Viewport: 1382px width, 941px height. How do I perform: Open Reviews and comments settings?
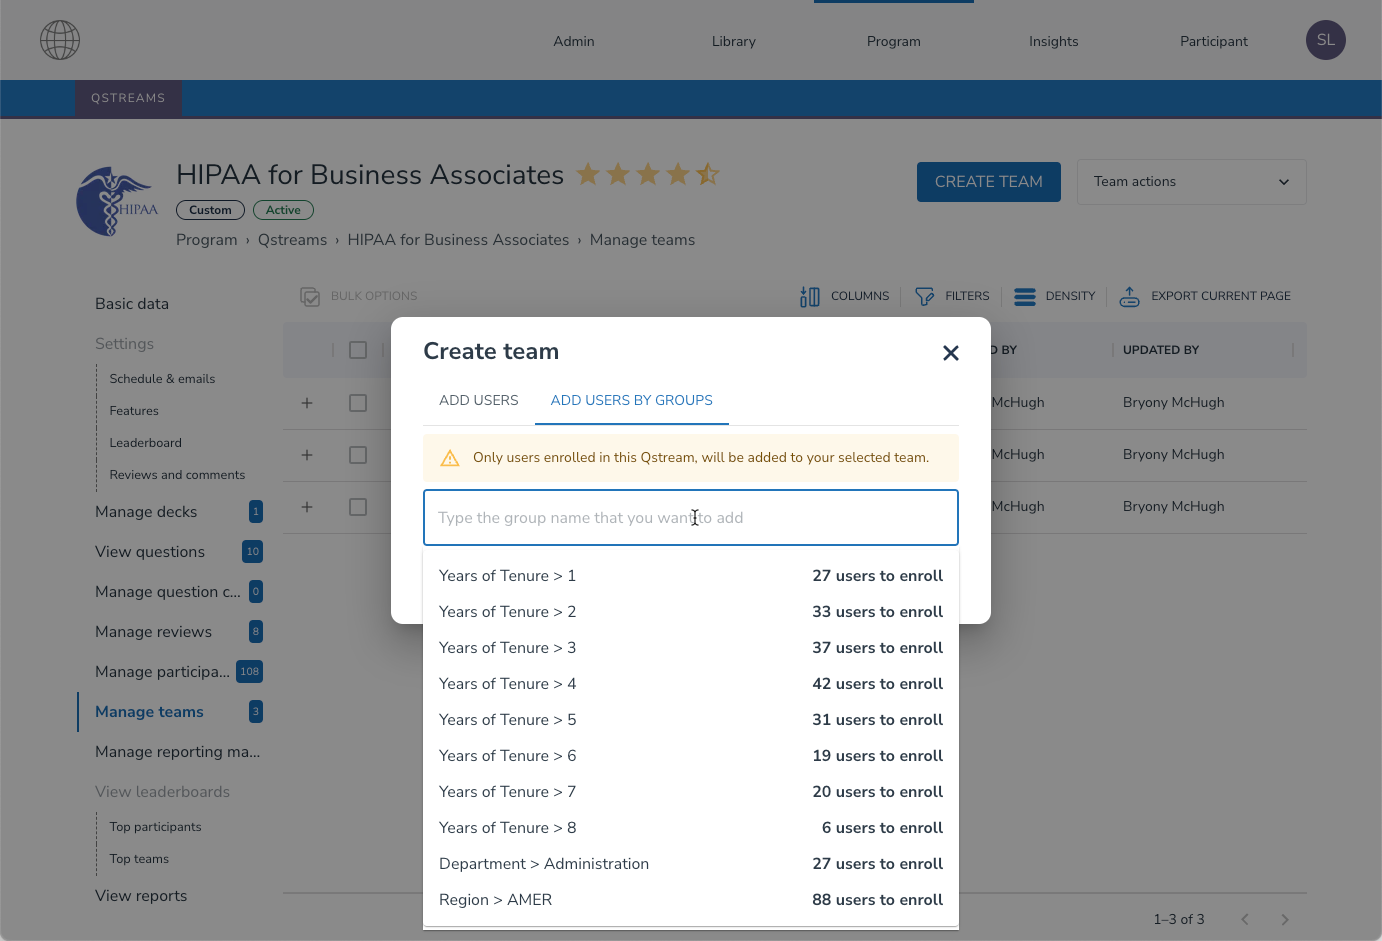pyautogui.click(x=177, y=475)
